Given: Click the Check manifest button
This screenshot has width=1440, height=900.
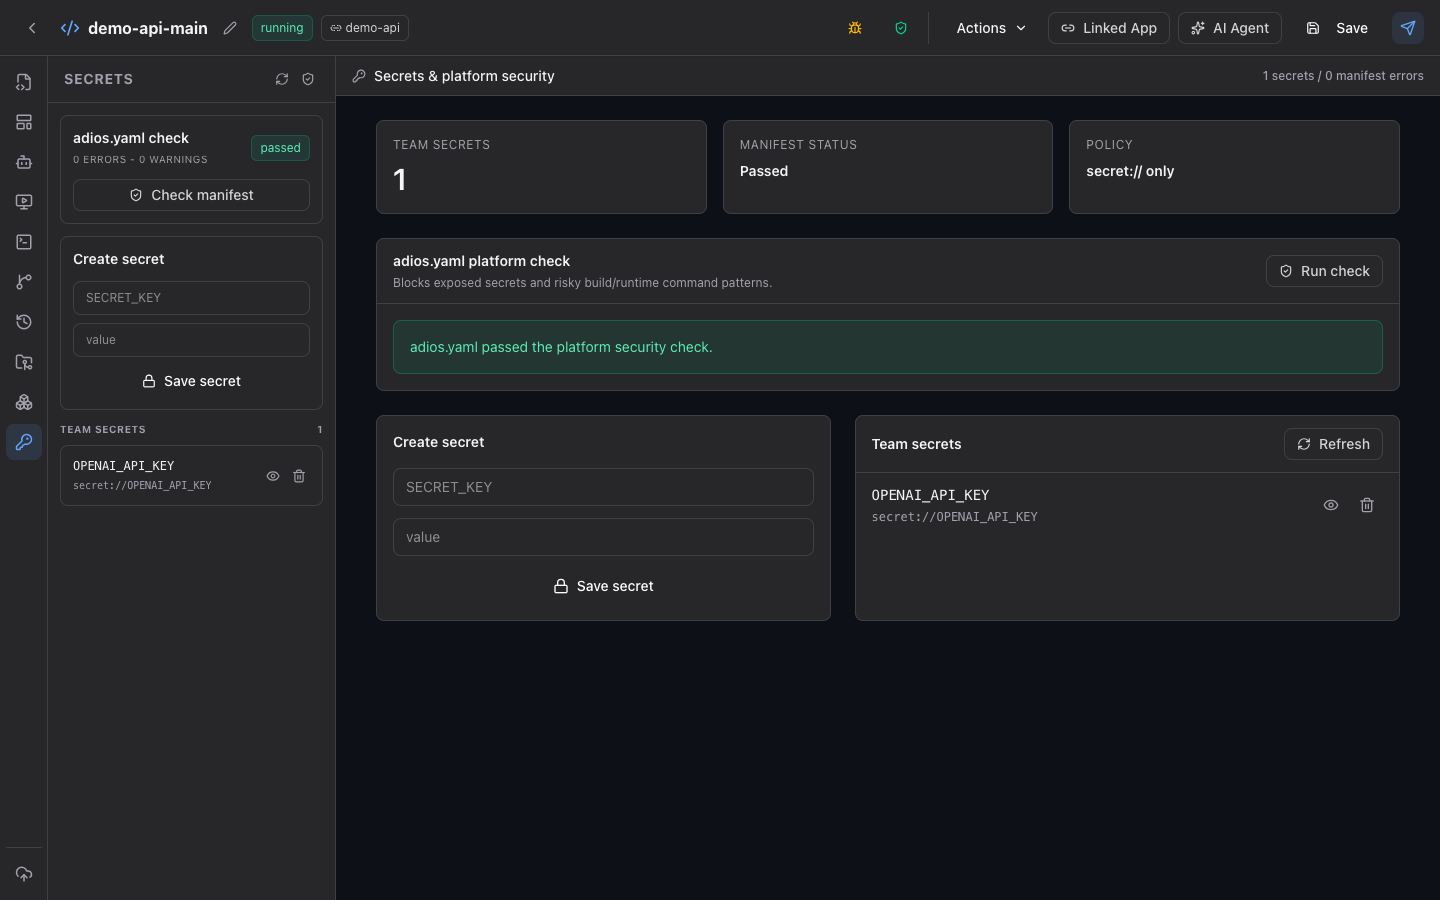Looking at the screenshot, I should 191,195.
